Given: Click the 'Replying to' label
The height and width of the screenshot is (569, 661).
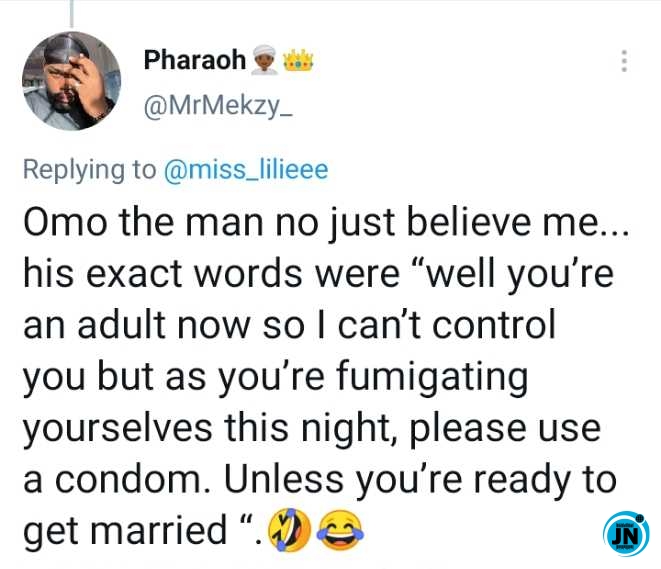Looking at the screenshot, I should point(90,170).
